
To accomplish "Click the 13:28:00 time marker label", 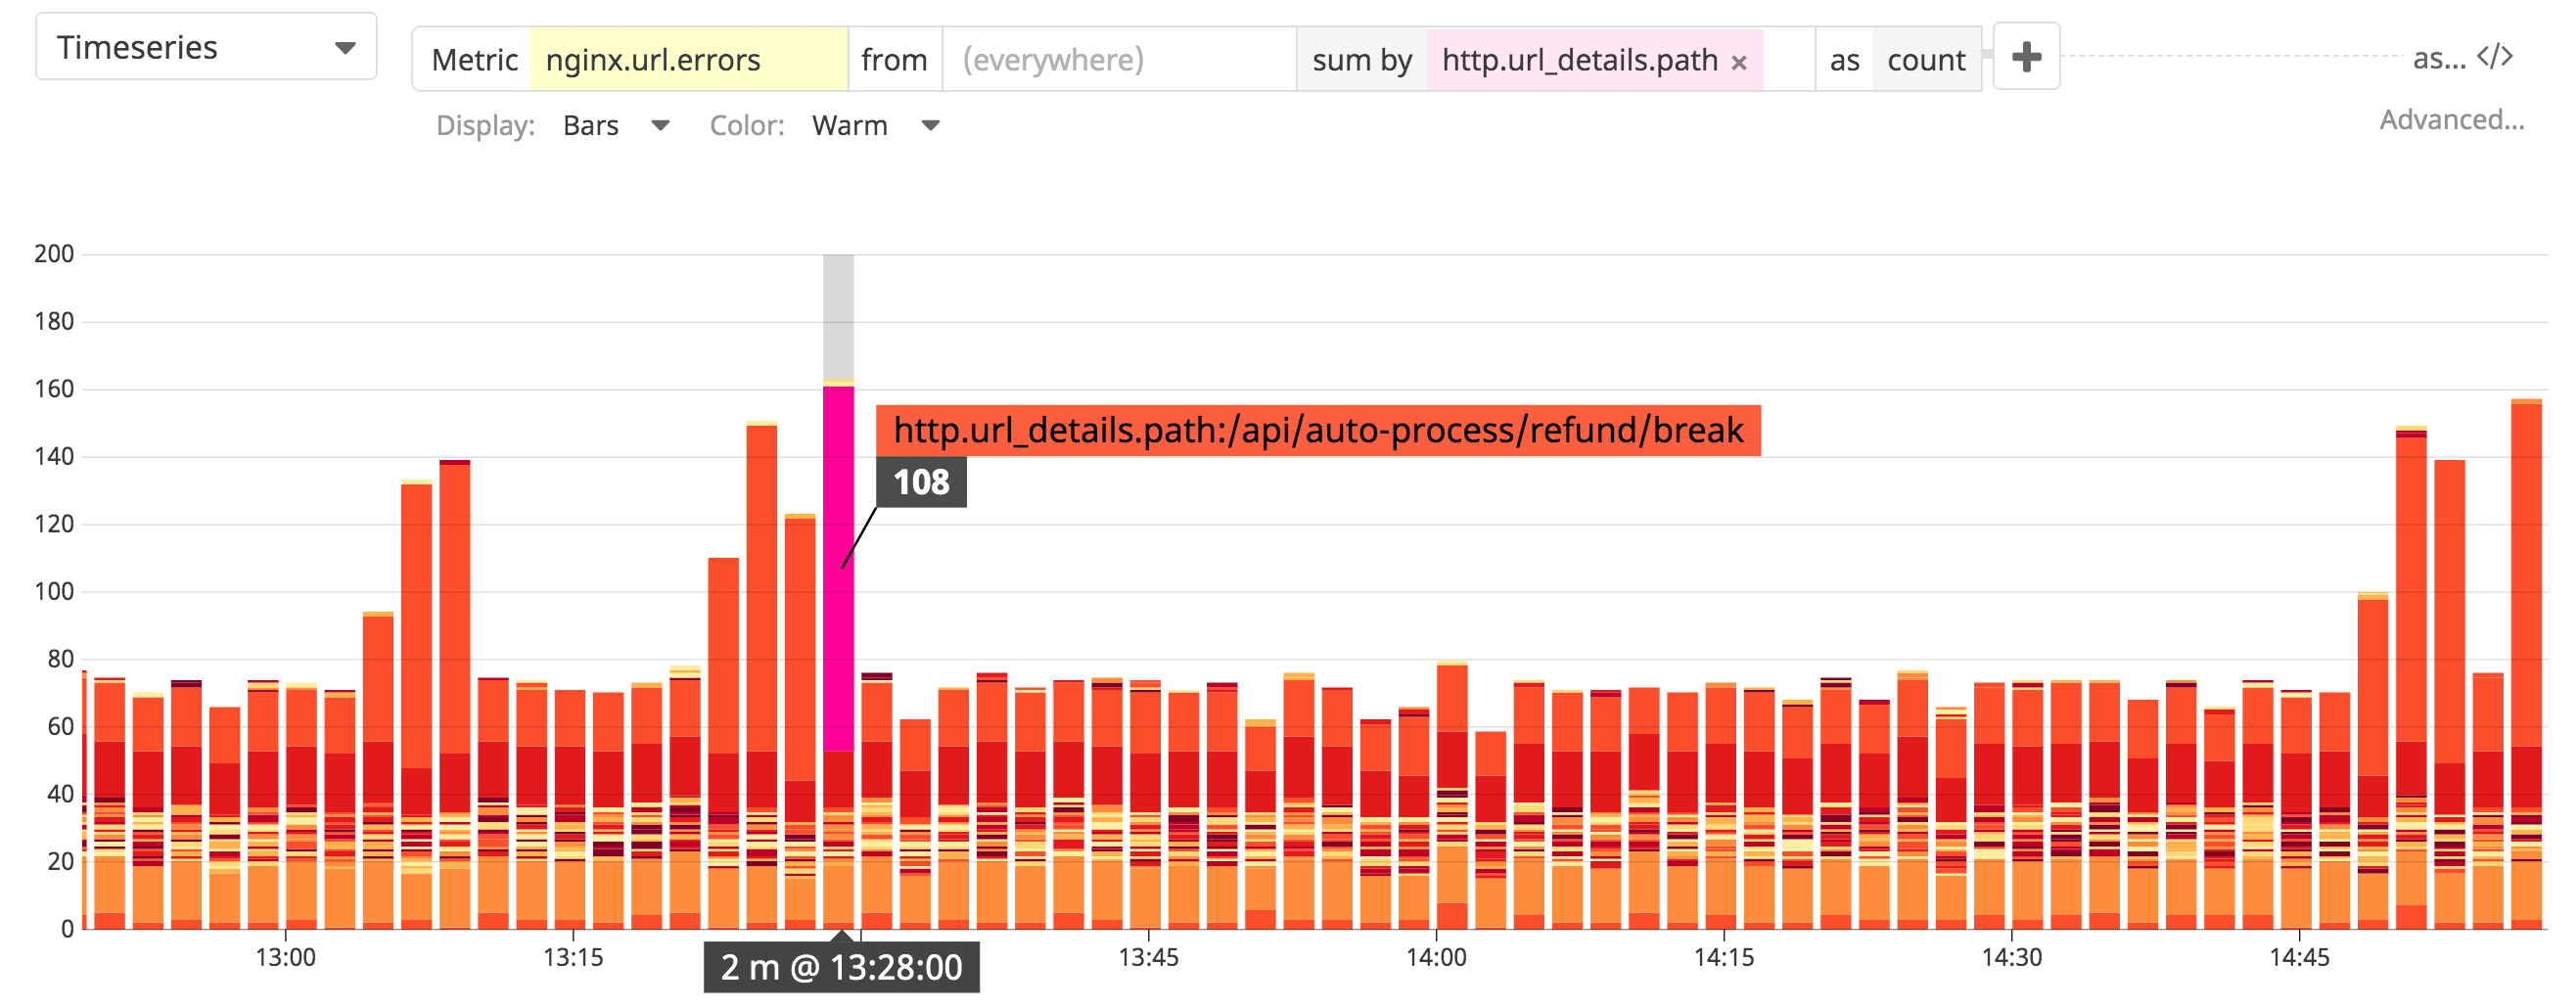I will [841, 967].
